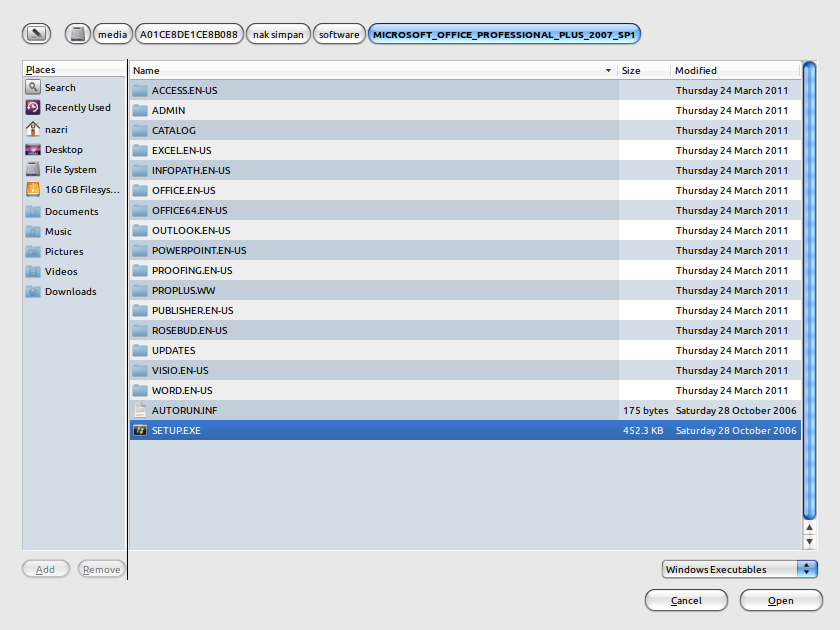Click the ACCESS.EN-US folder icon
This screenshot has width=840, height=630.
coord(140,90)
